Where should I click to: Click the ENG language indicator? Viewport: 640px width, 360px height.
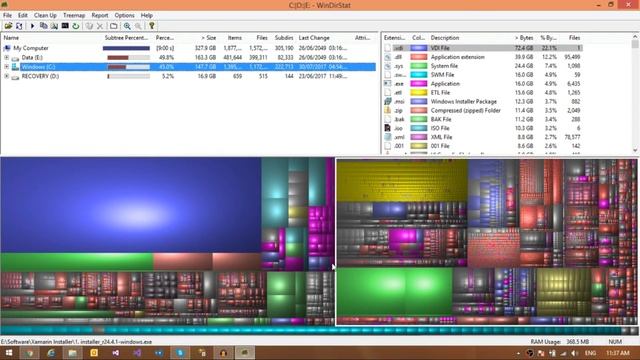(590, 353)
